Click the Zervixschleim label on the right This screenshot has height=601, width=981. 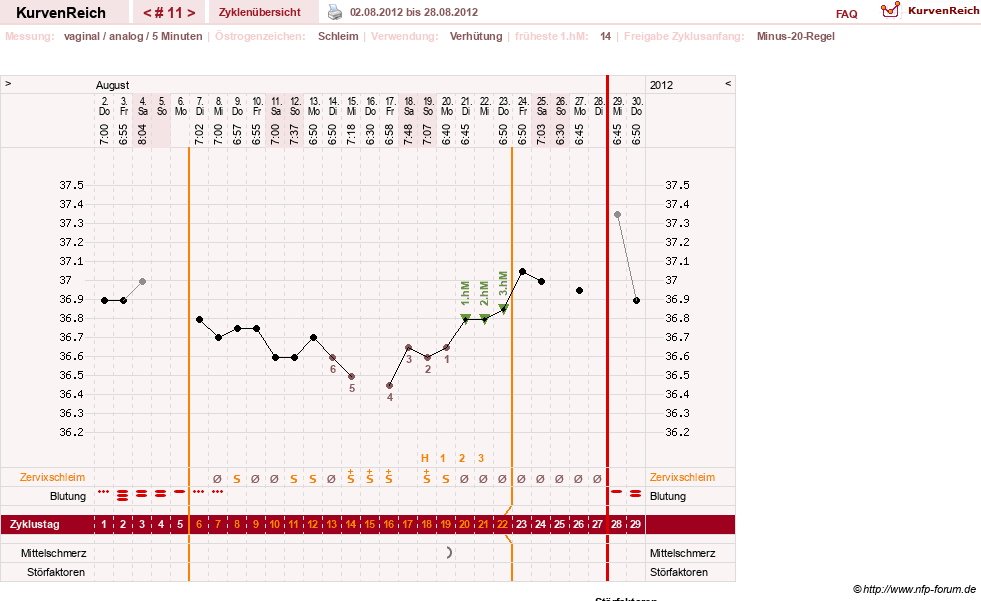coord(682,477)
